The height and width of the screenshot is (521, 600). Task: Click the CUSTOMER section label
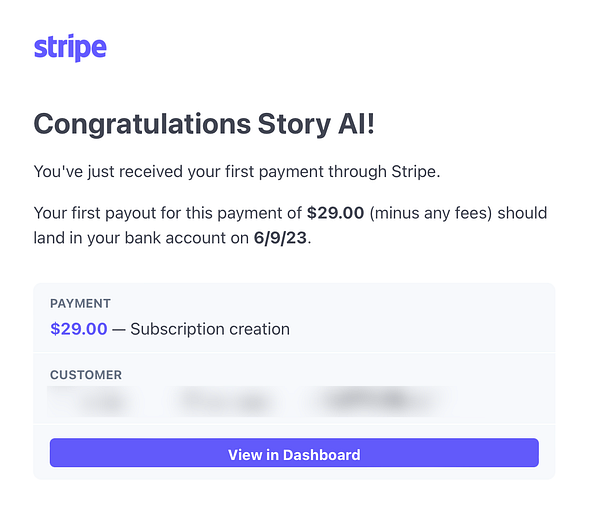coord(86,375)
